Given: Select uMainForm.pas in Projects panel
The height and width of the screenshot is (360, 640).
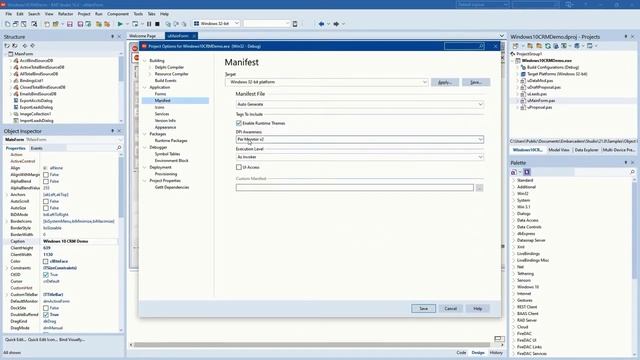Looking at the screenshot, I should point(541,100).
